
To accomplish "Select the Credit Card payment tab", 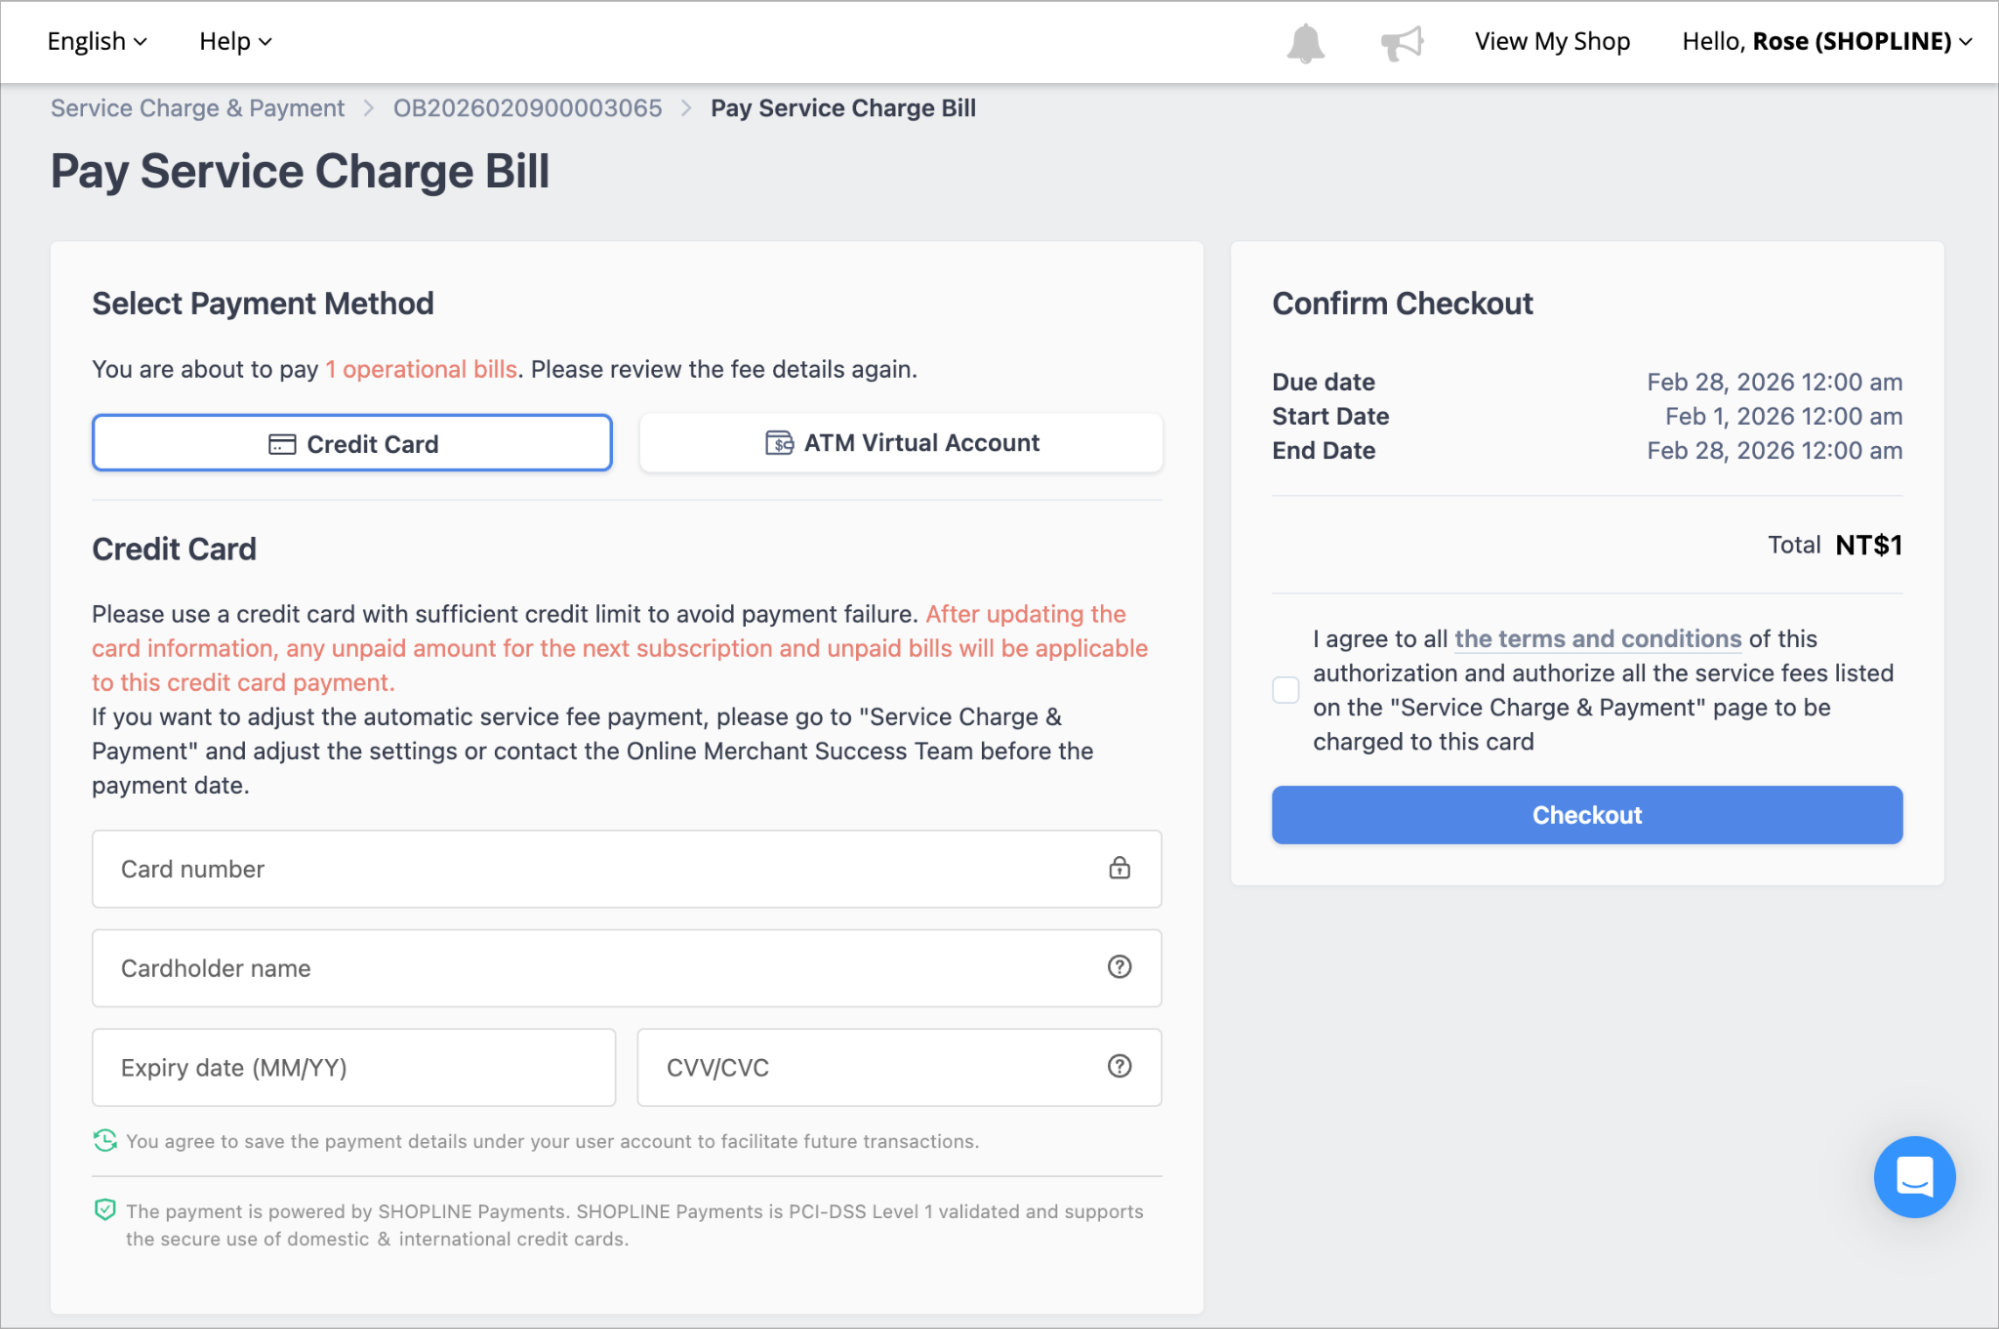I will (x=352, y=443).
